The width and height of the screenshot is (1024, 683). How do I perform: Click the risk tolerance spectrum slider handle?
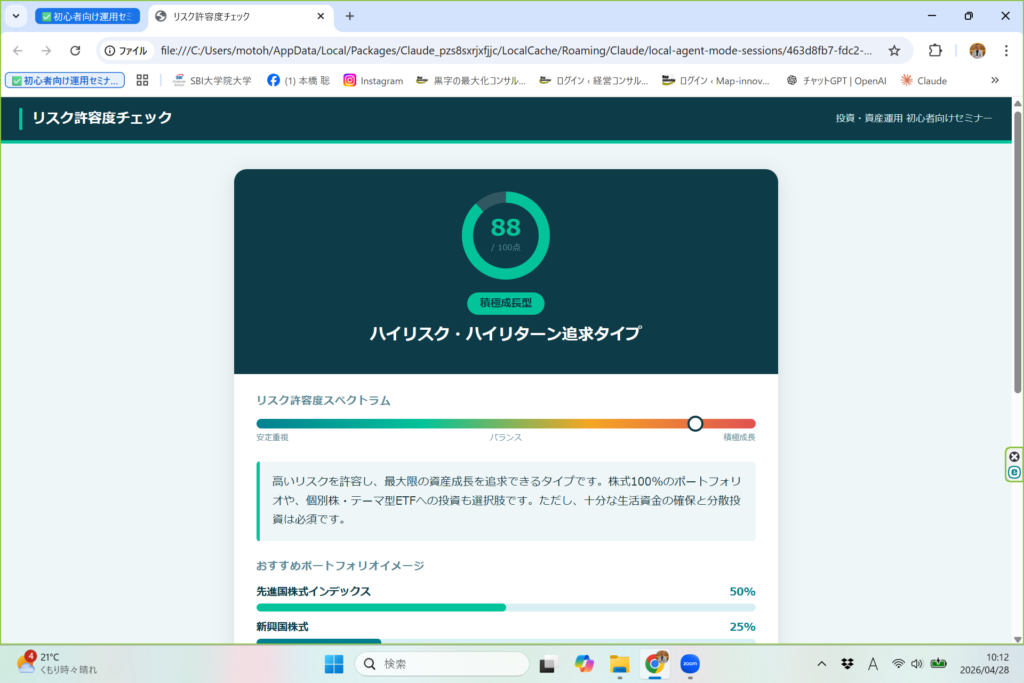click(695, 424)
